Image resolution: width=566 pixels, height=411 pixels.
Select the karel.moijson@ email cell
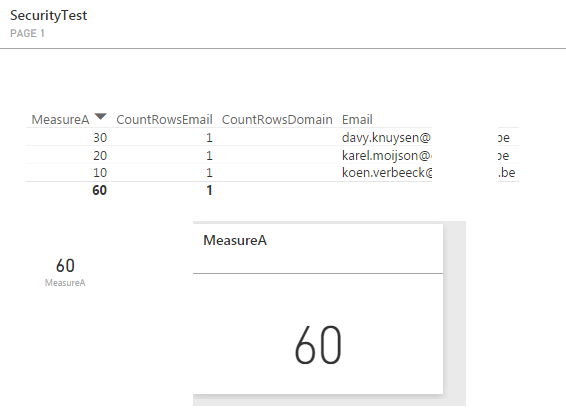coord(386,156)
